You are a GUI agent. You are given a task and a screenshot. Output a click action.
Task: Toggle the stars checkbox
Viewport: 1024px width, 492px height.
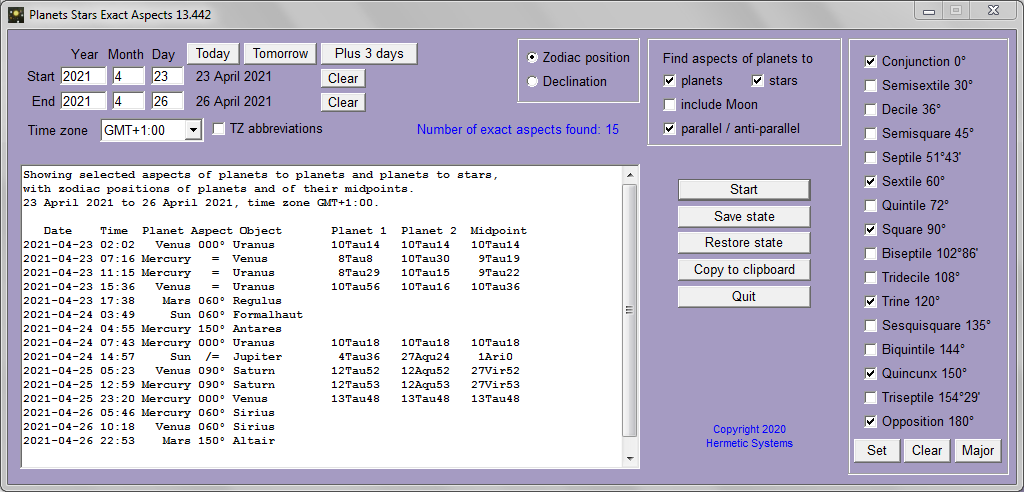(758, 81)
